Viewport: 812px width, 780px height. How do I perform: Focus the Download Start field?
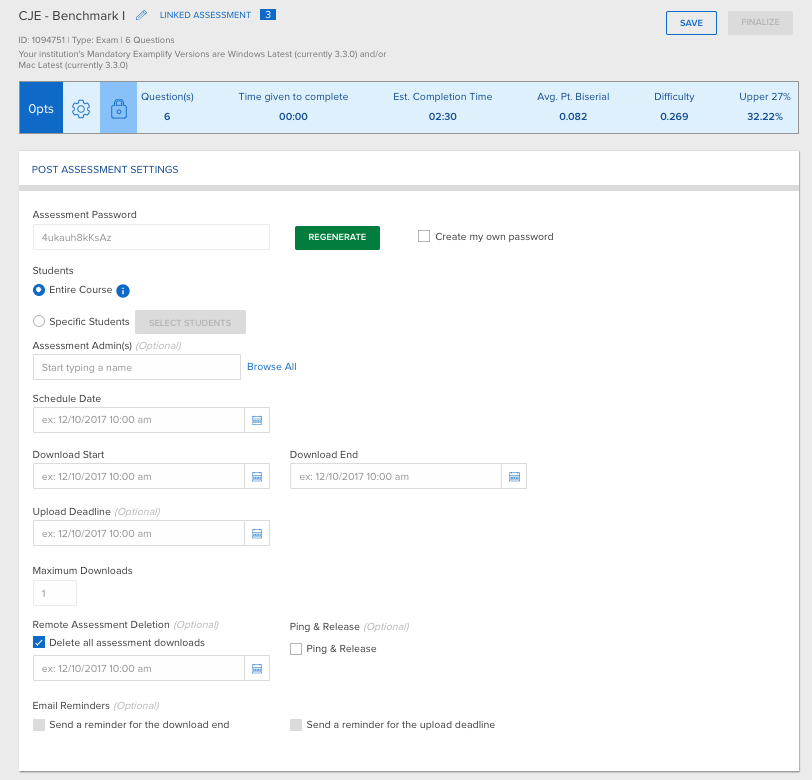[x=139, y=476]
